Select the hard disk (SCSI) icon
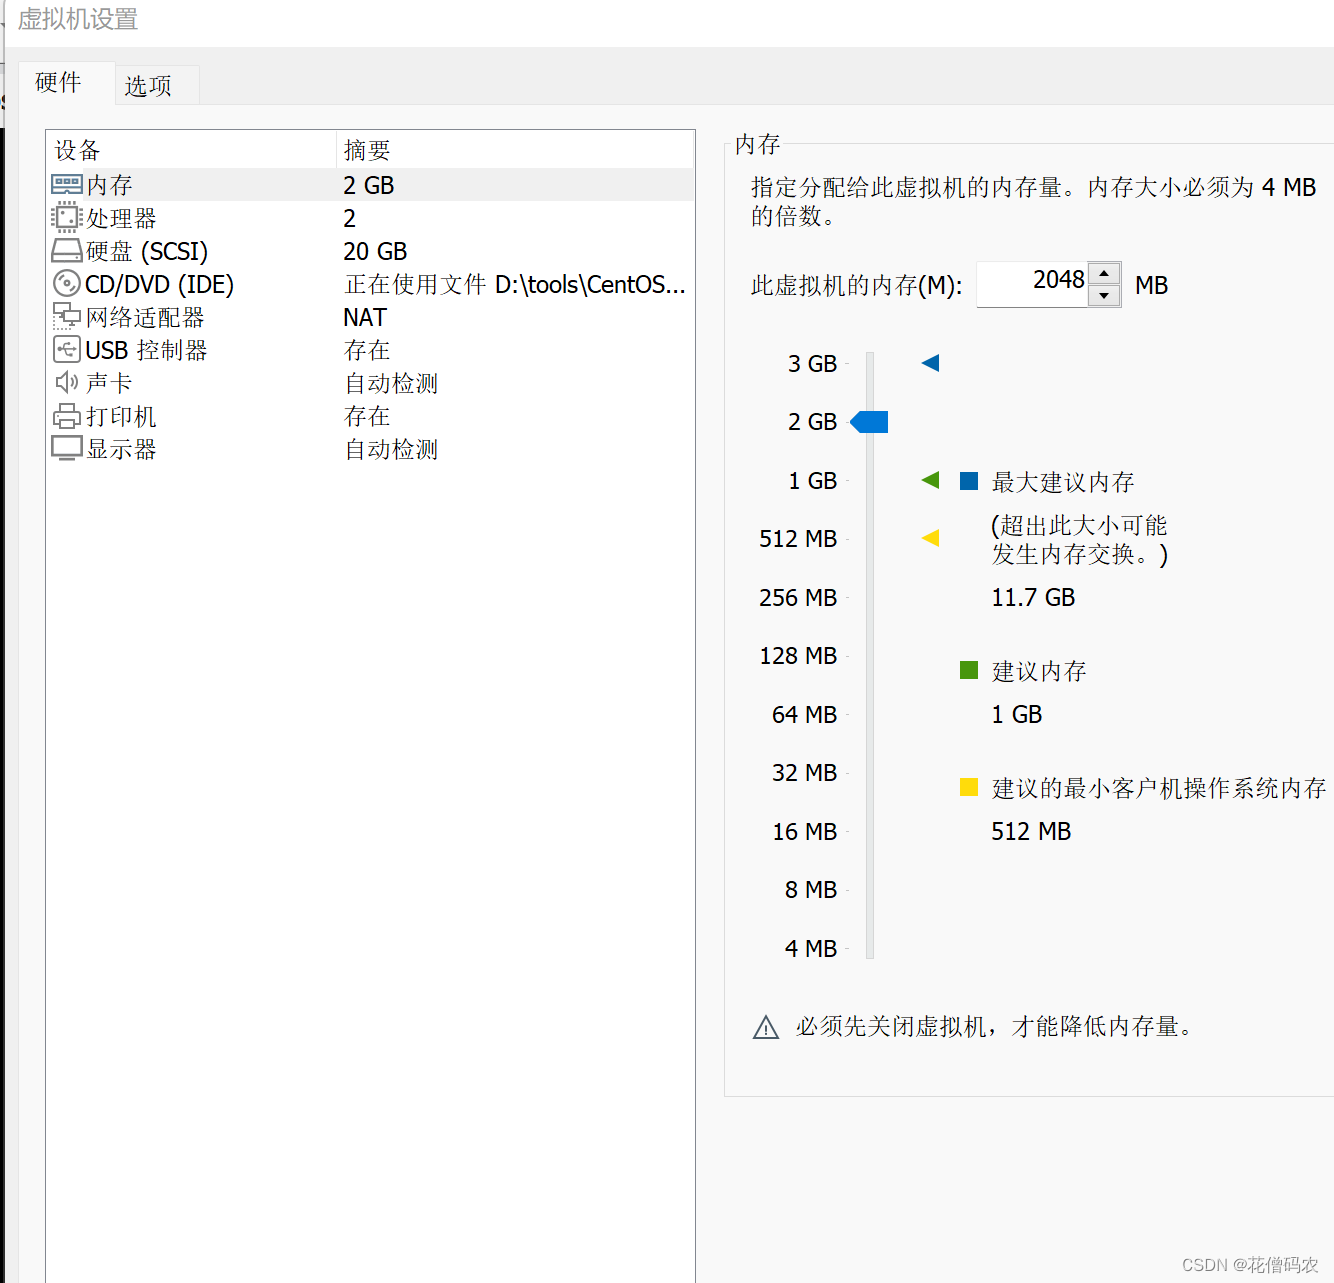Viewport: 1334px width, 1283px height. click(x=67, y=251)
